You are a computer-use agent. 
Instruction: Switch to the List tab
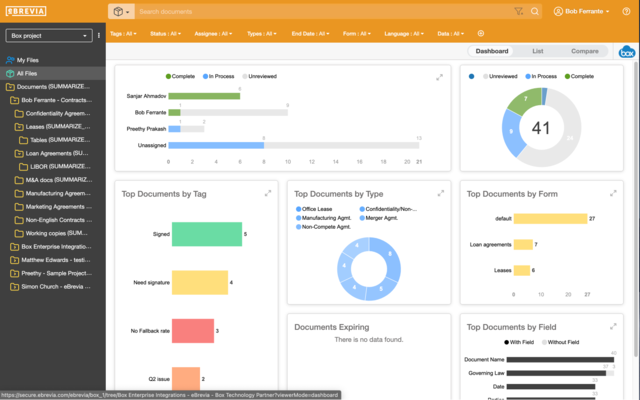click(x=538, y=51)
